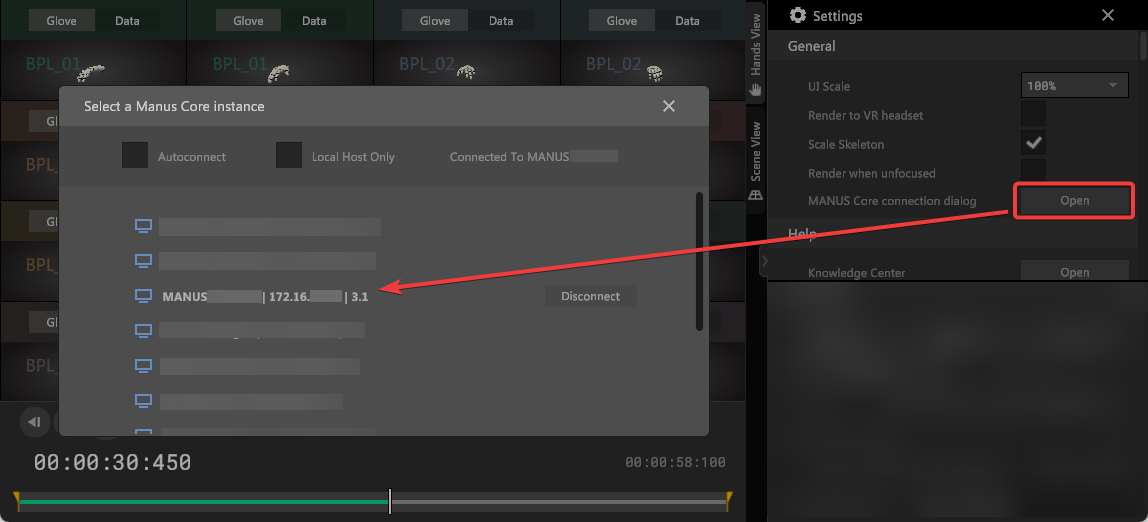Click the monitor icon beside the MANUS host entry
The width and height of the screenshot is (1148, 522).
click(x=143, y=296)
